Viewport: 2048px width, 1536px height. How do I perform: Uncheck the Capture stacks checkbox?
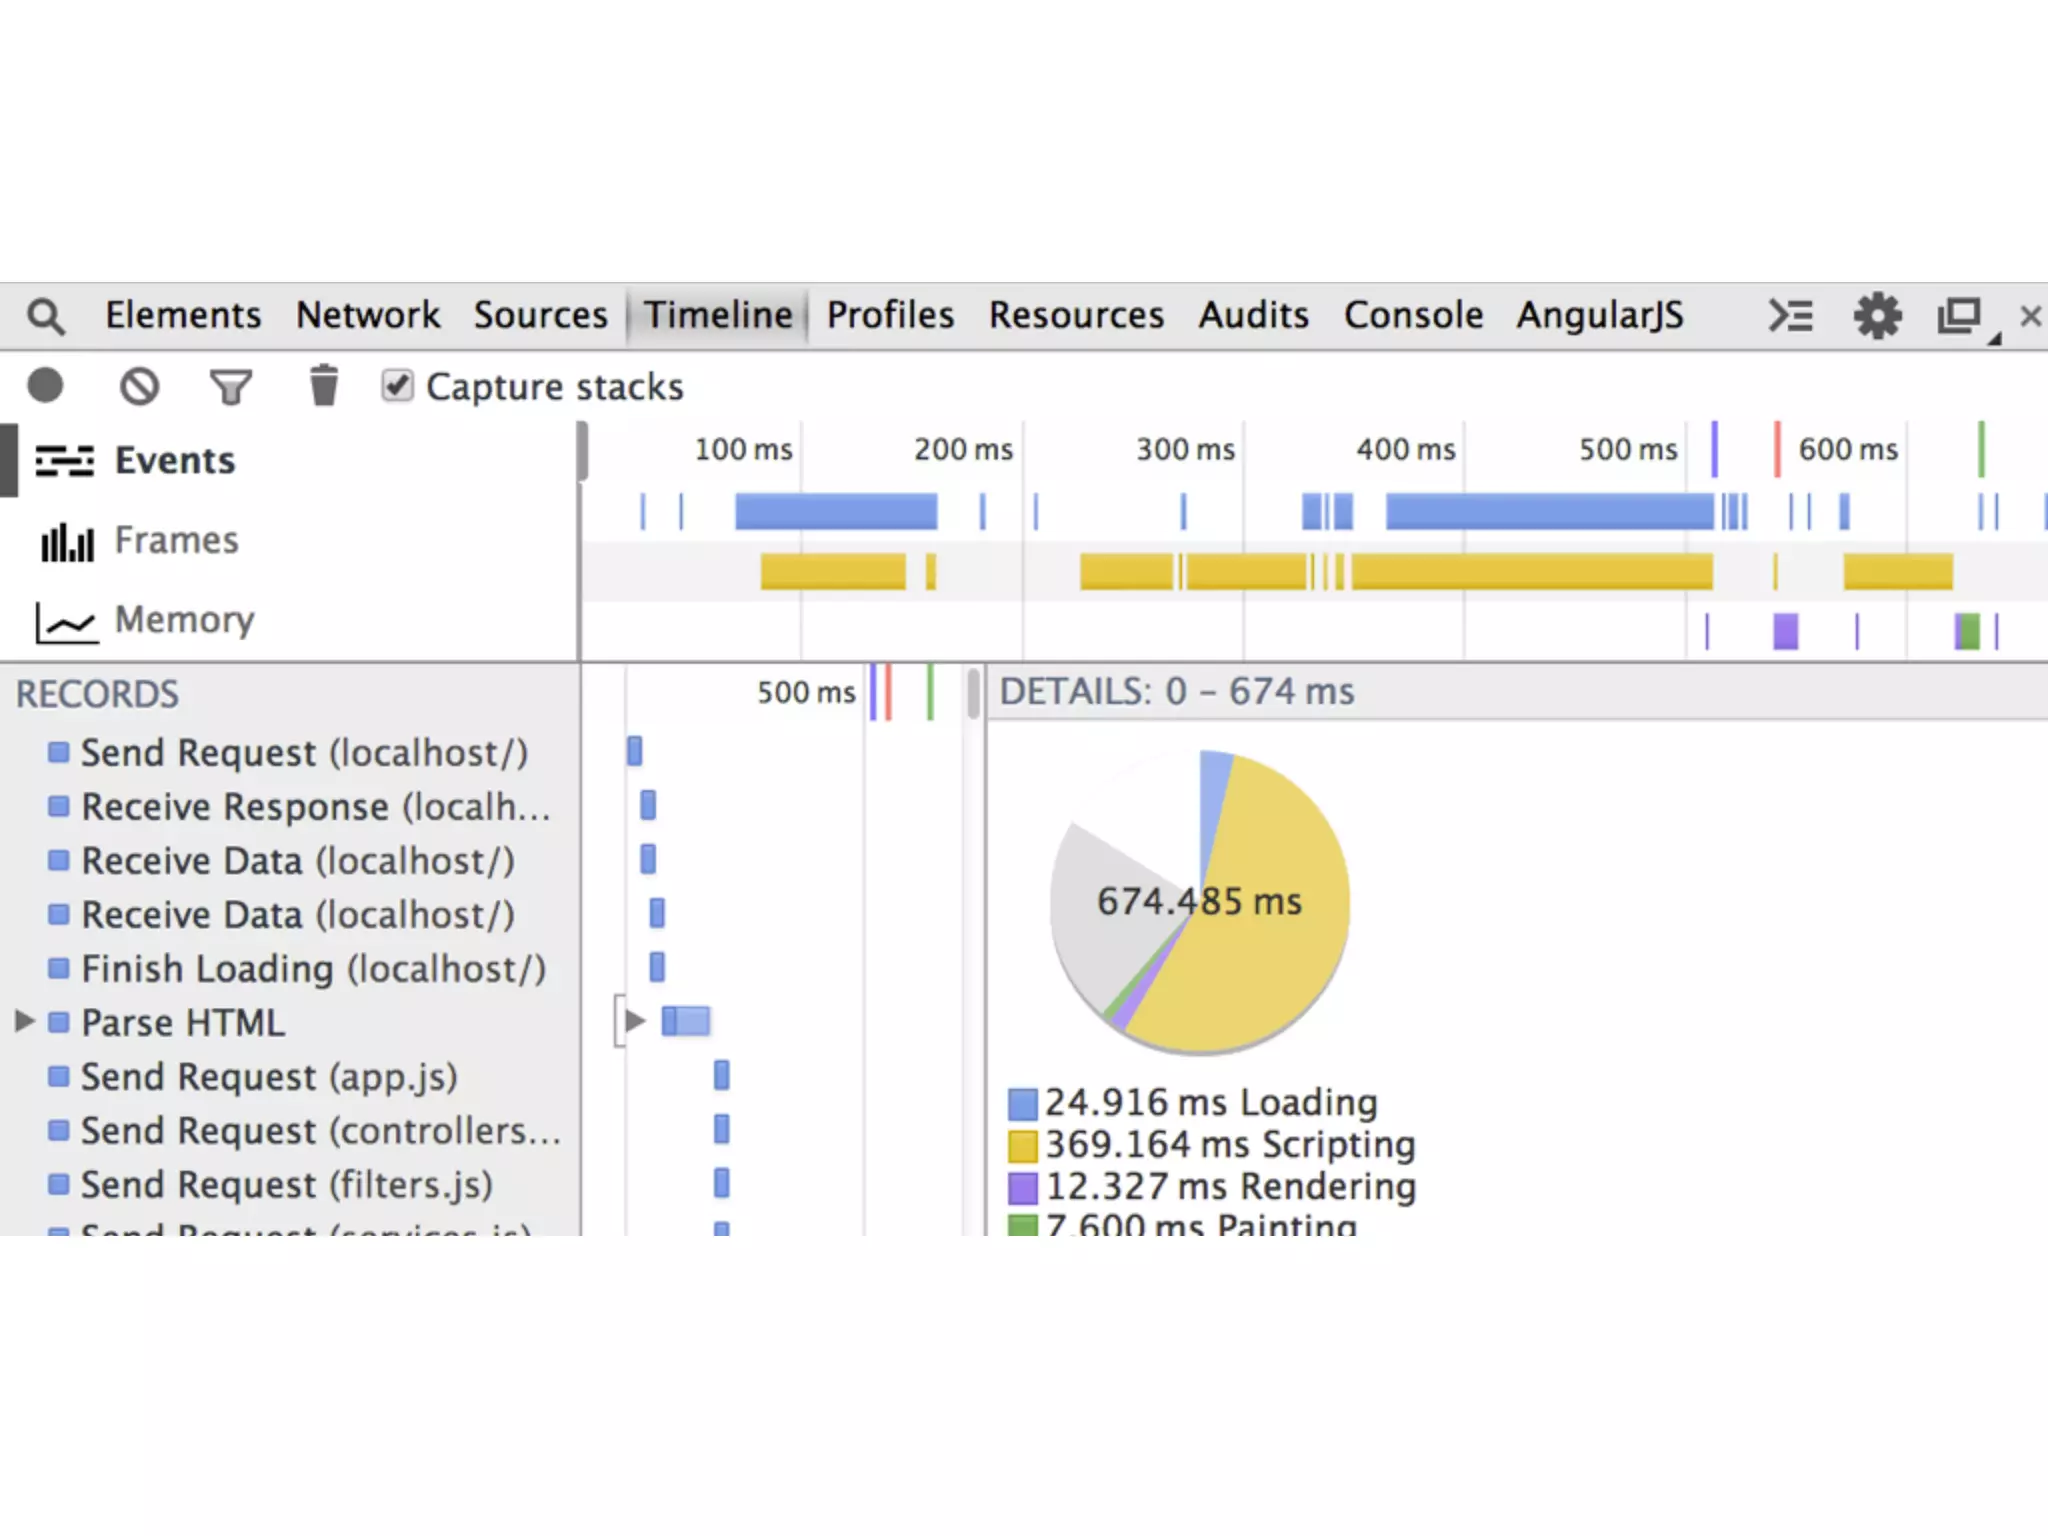(397, 385)
